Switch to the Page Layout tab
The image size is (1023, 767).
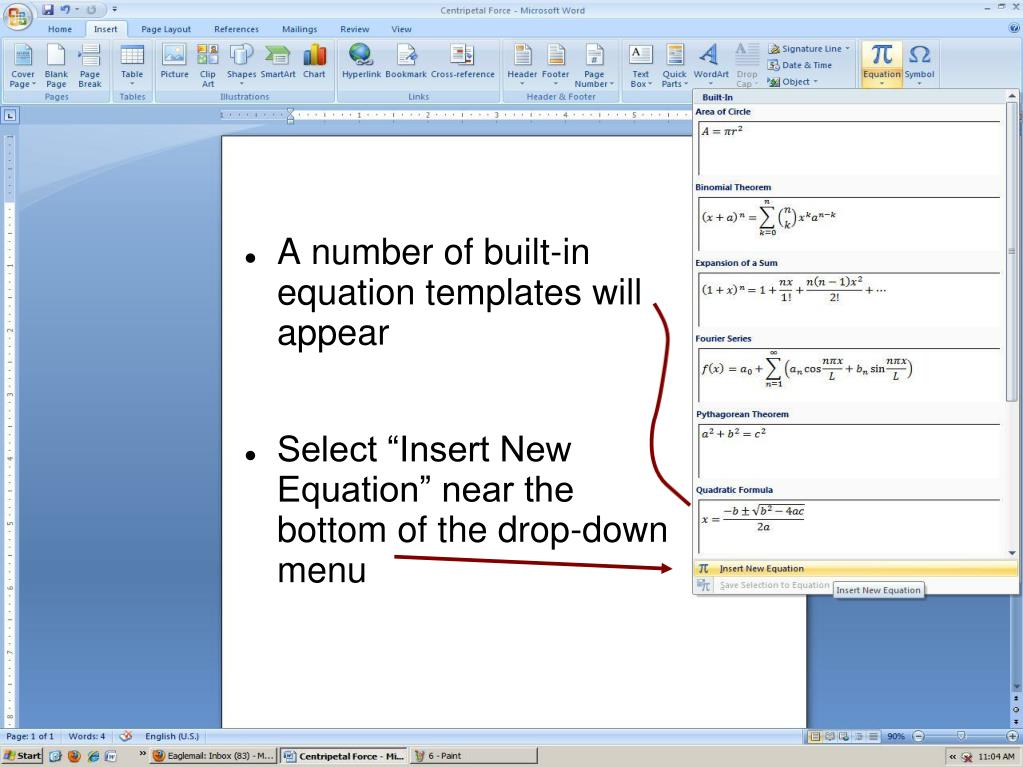click(166, 29)
